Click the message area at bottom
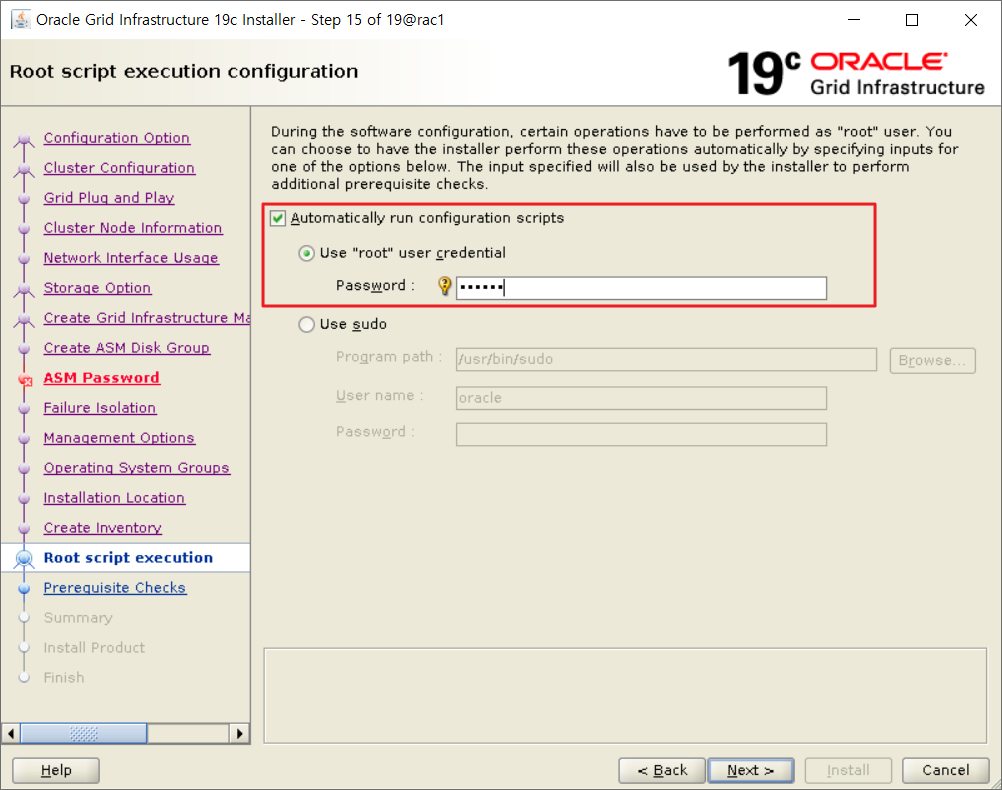Image resolution: width=1002 pixels, height=790 pixels. coord(625,696)
